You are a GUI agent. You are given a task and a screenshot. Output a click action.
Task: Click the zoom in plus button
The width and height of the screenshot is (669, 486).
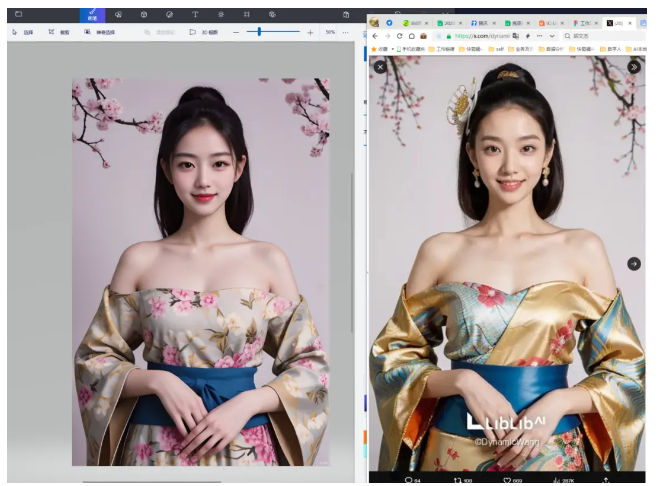click(x=310, y=32)
